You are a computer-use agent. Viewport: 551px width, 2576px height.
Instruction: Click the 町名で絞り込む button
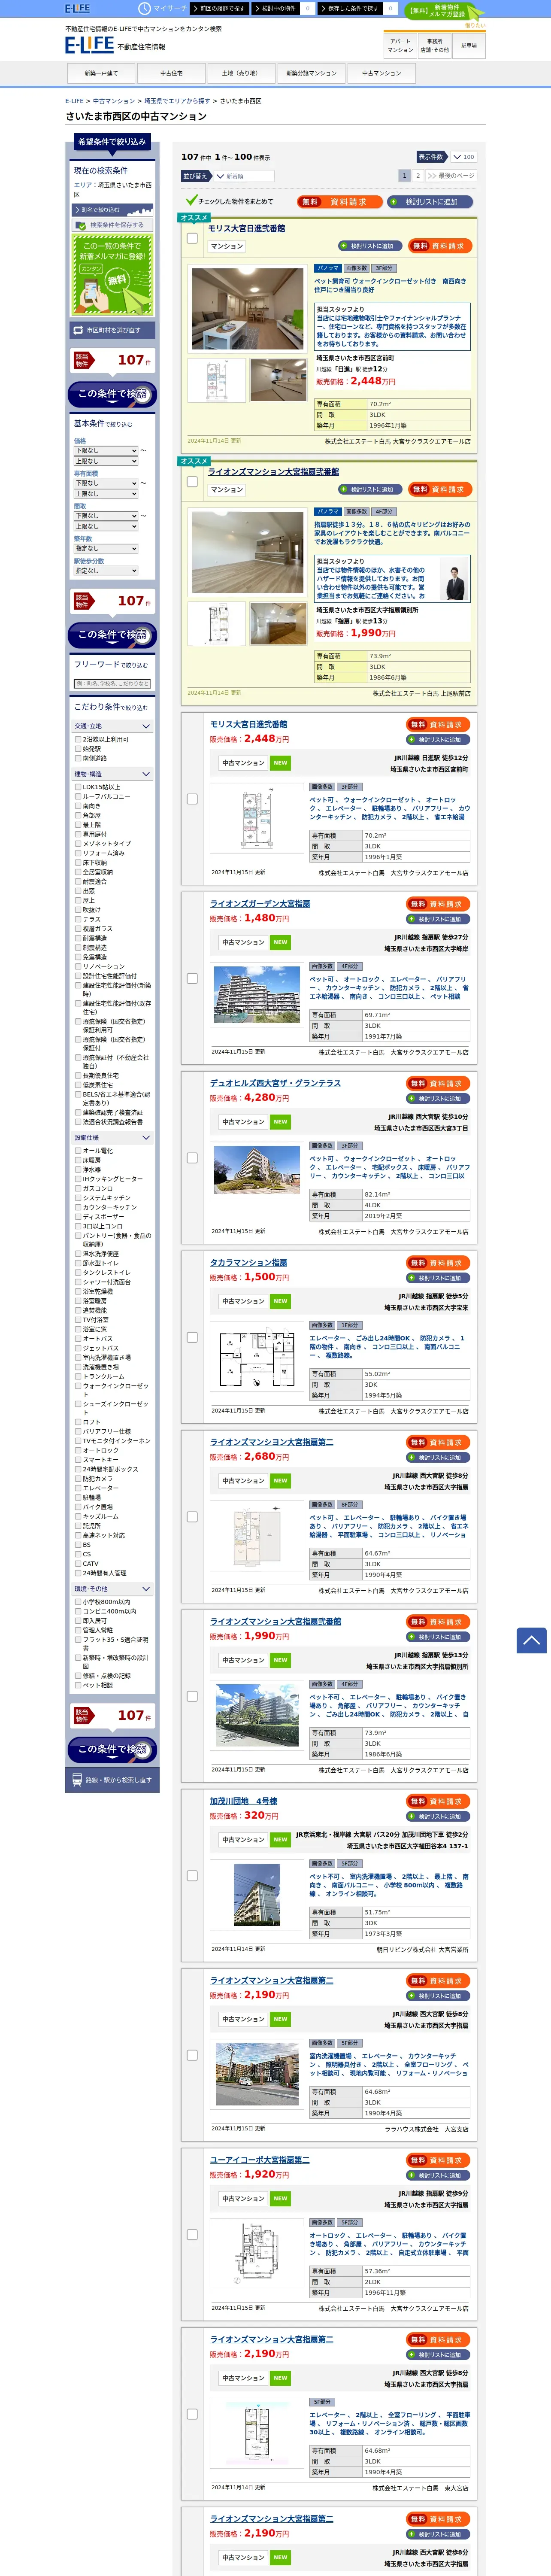pos(113,210)
